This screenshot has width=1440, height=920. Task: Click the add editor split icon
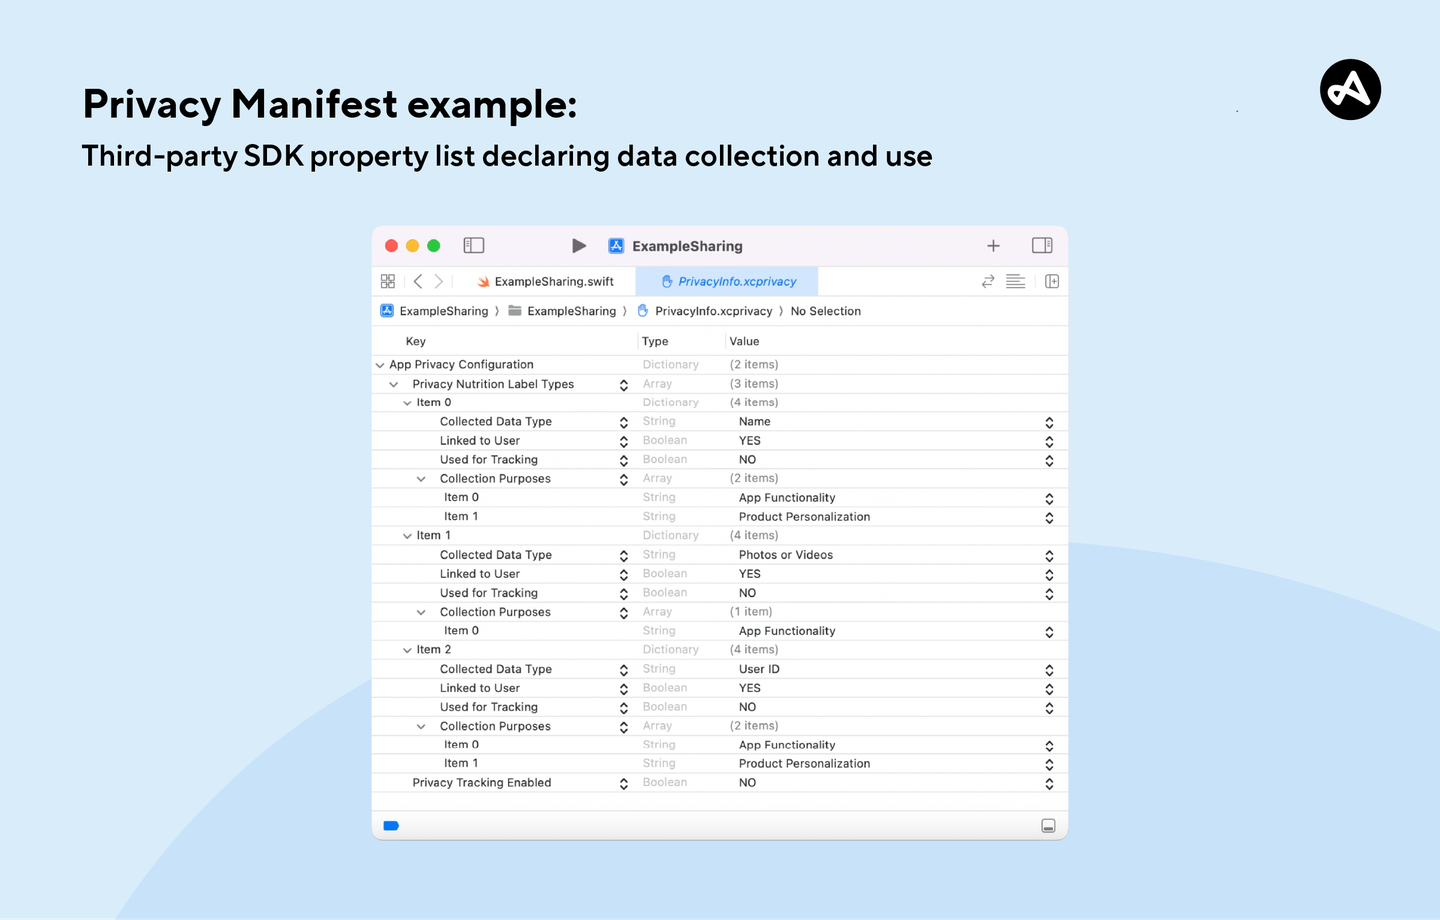(x=1052, y=281)
